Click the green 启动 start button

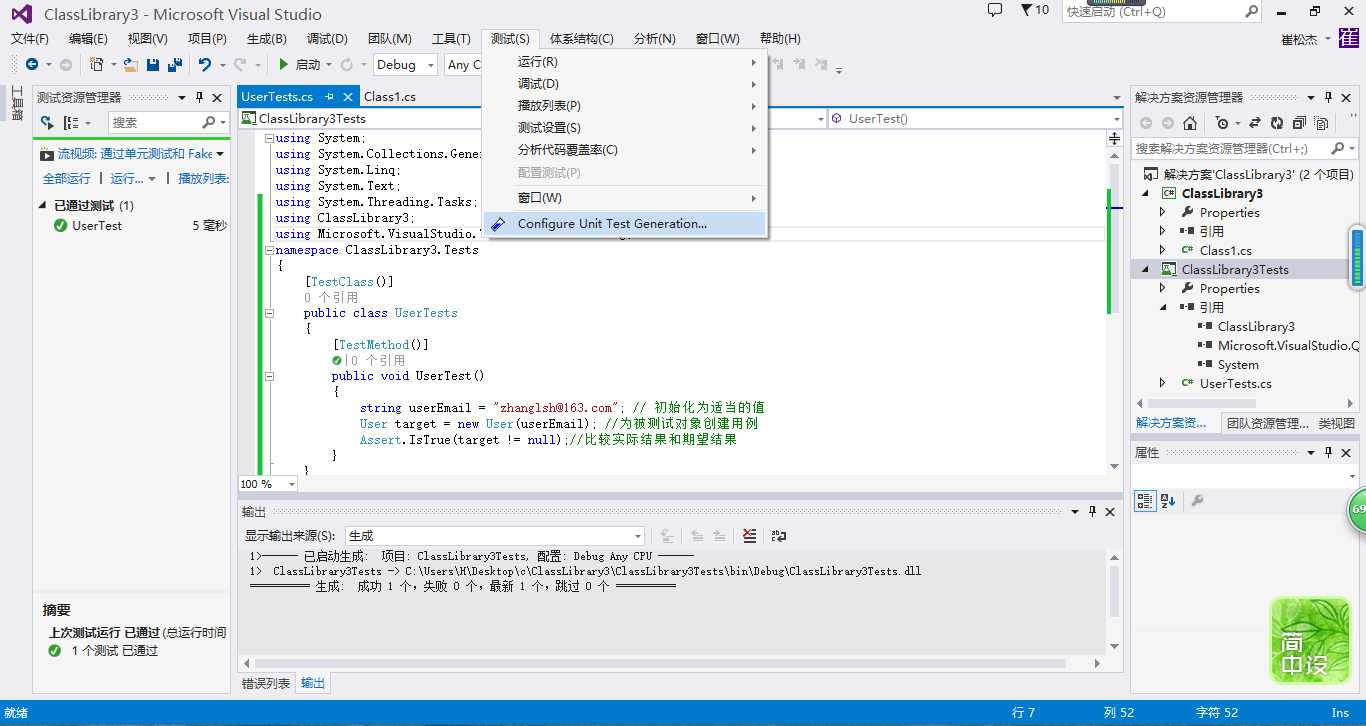coord(299,64)
